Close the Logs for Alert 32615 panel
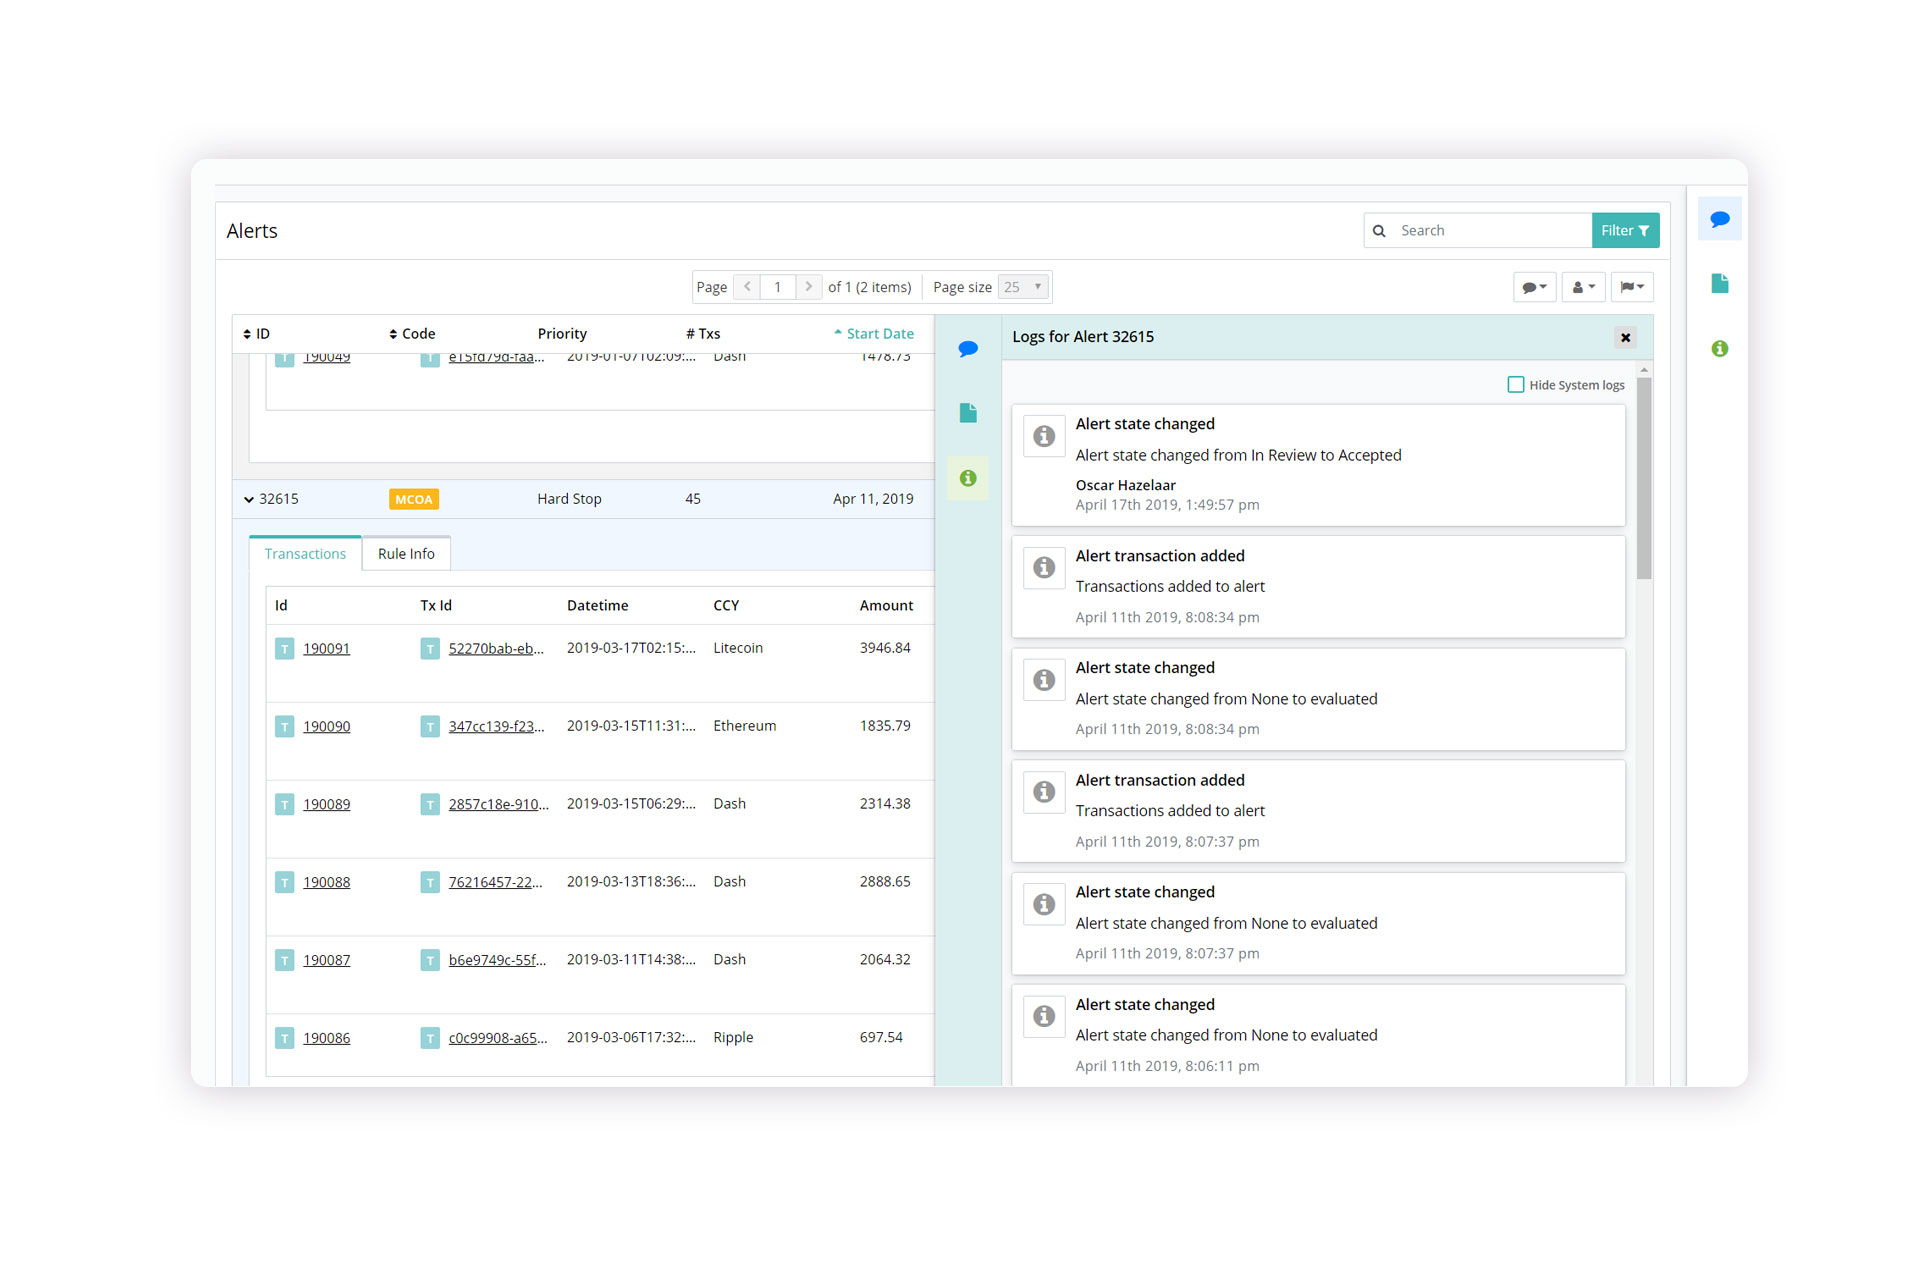1920x1277 pixels. point(1625,338)
